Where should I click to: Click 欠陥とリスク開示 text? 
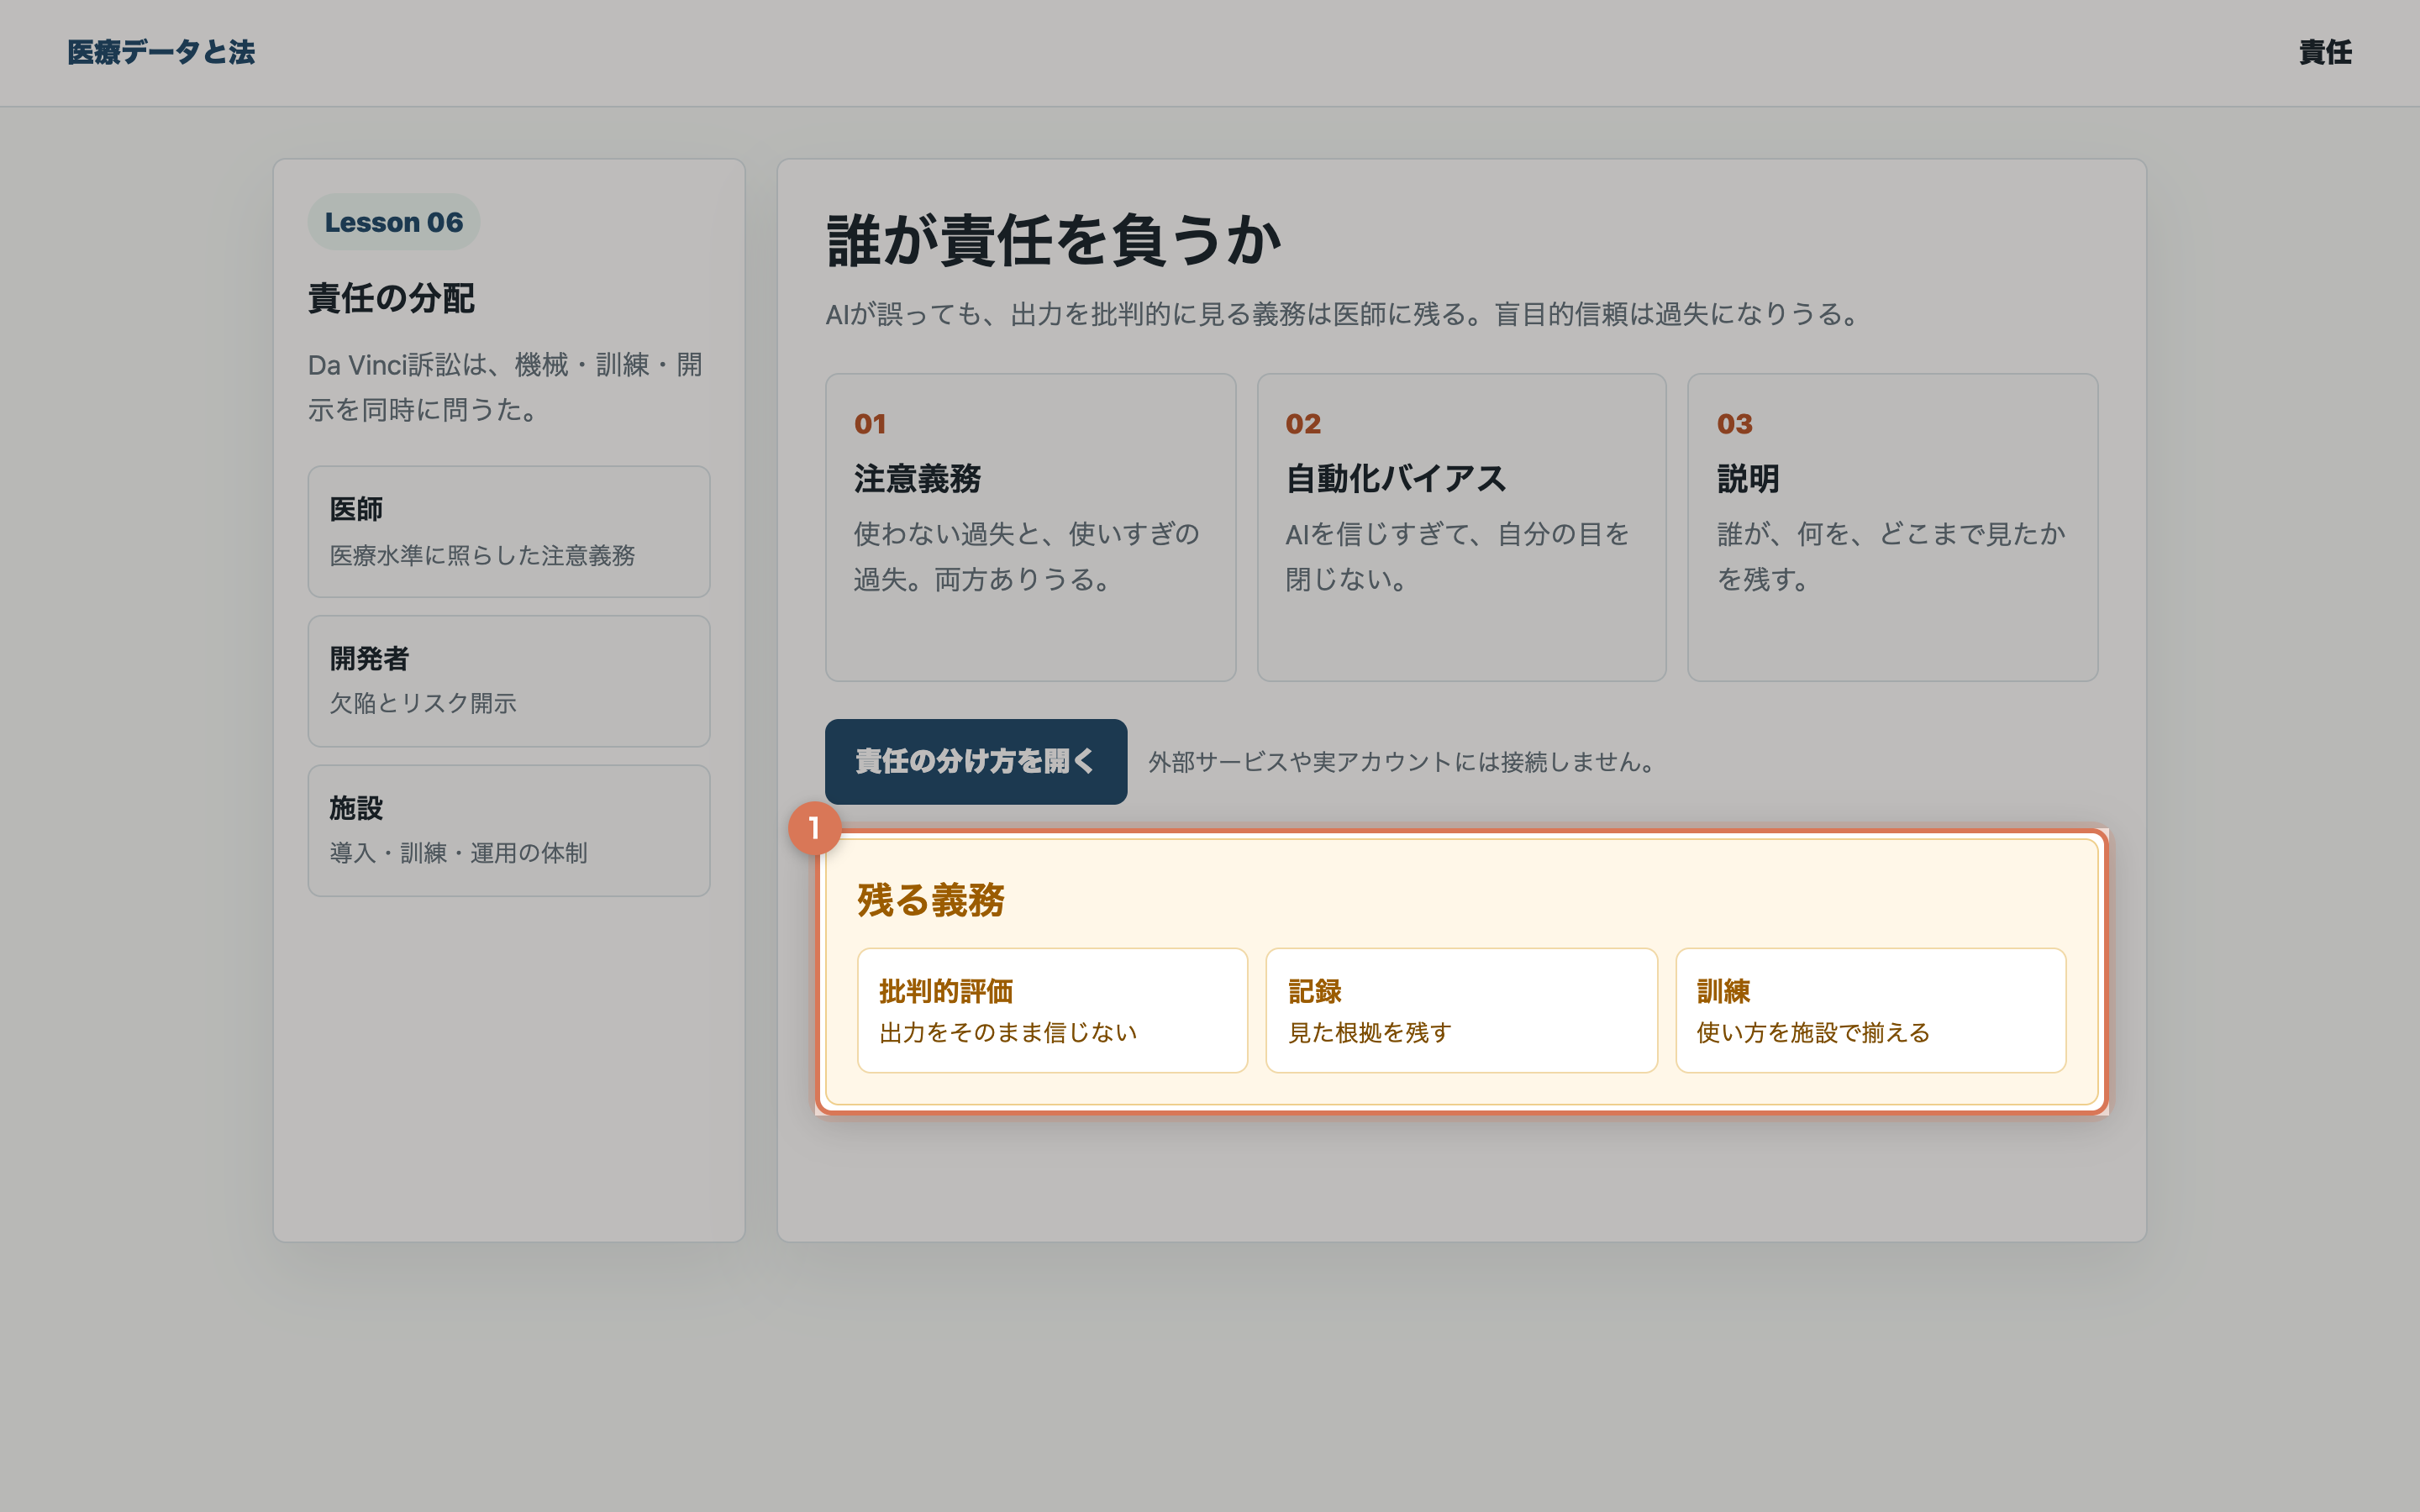click(423, 704)
